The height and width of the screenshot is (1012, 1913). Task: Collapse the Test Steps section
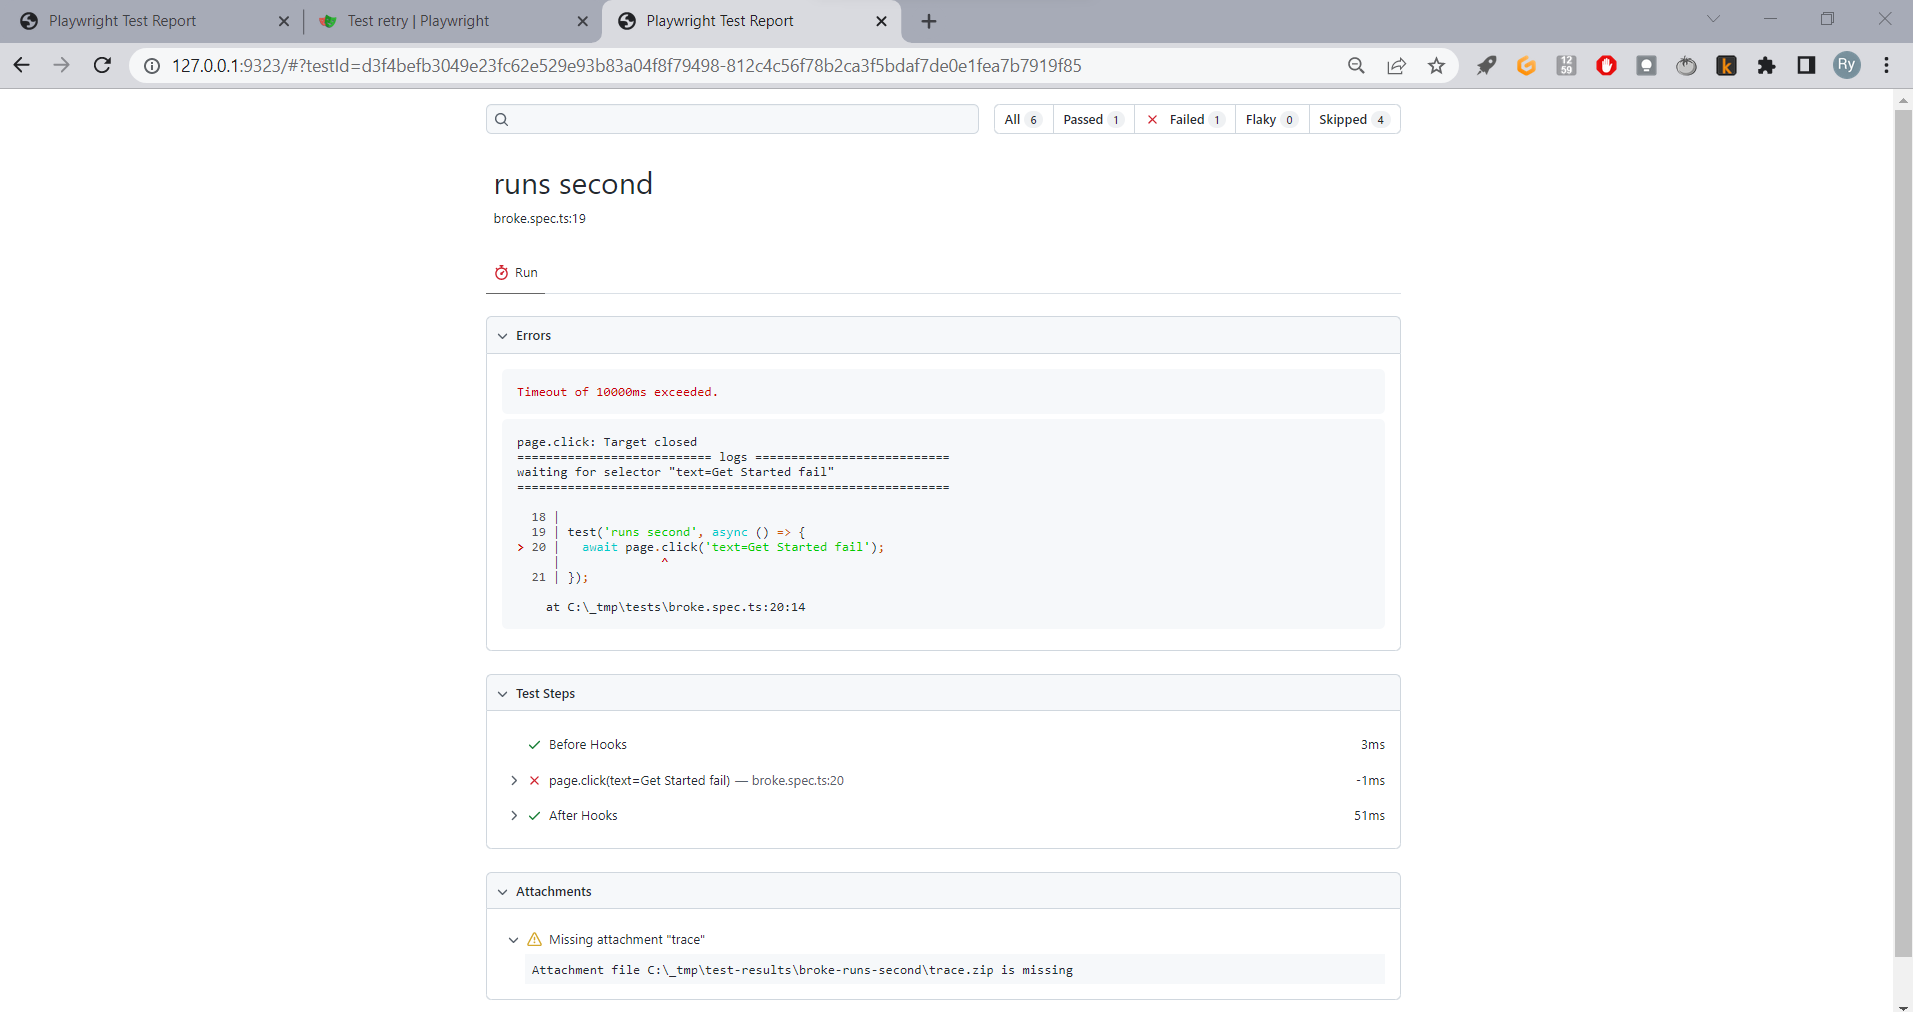coord(503,694)
